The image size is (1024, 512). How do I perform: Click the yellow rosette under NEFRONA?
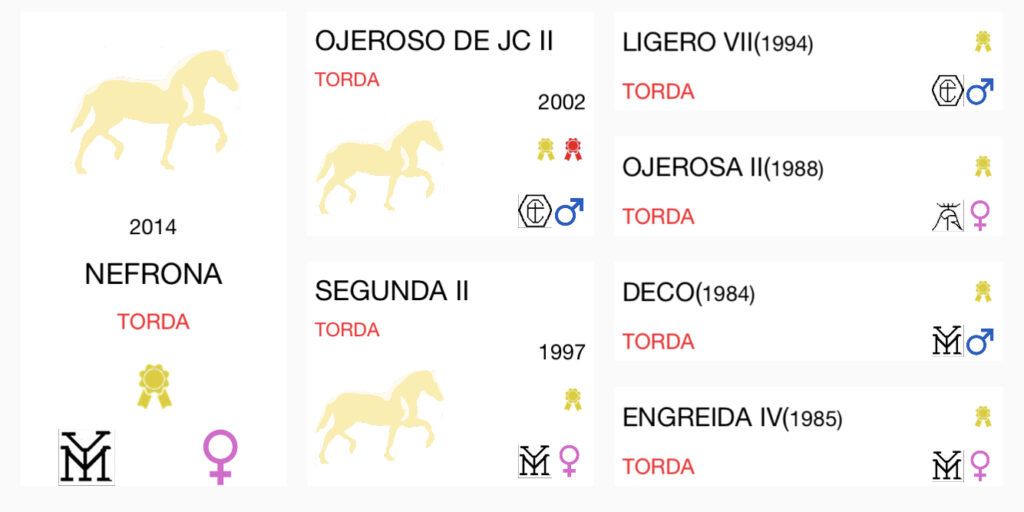point(154,386)
